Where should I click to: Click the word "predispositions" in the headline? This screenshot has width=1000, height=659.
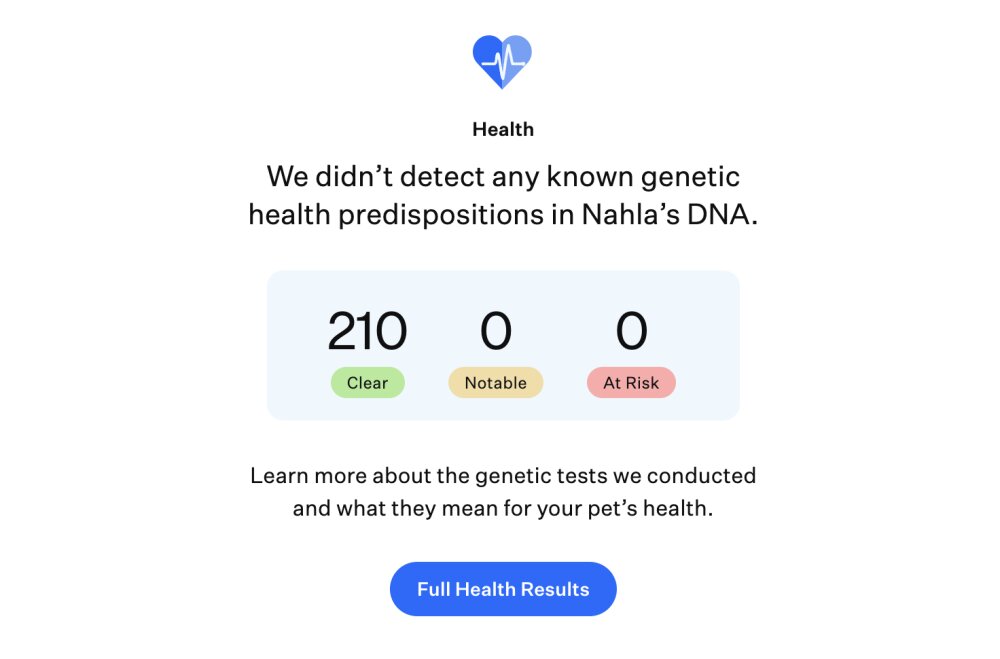(x=441, y=216)
